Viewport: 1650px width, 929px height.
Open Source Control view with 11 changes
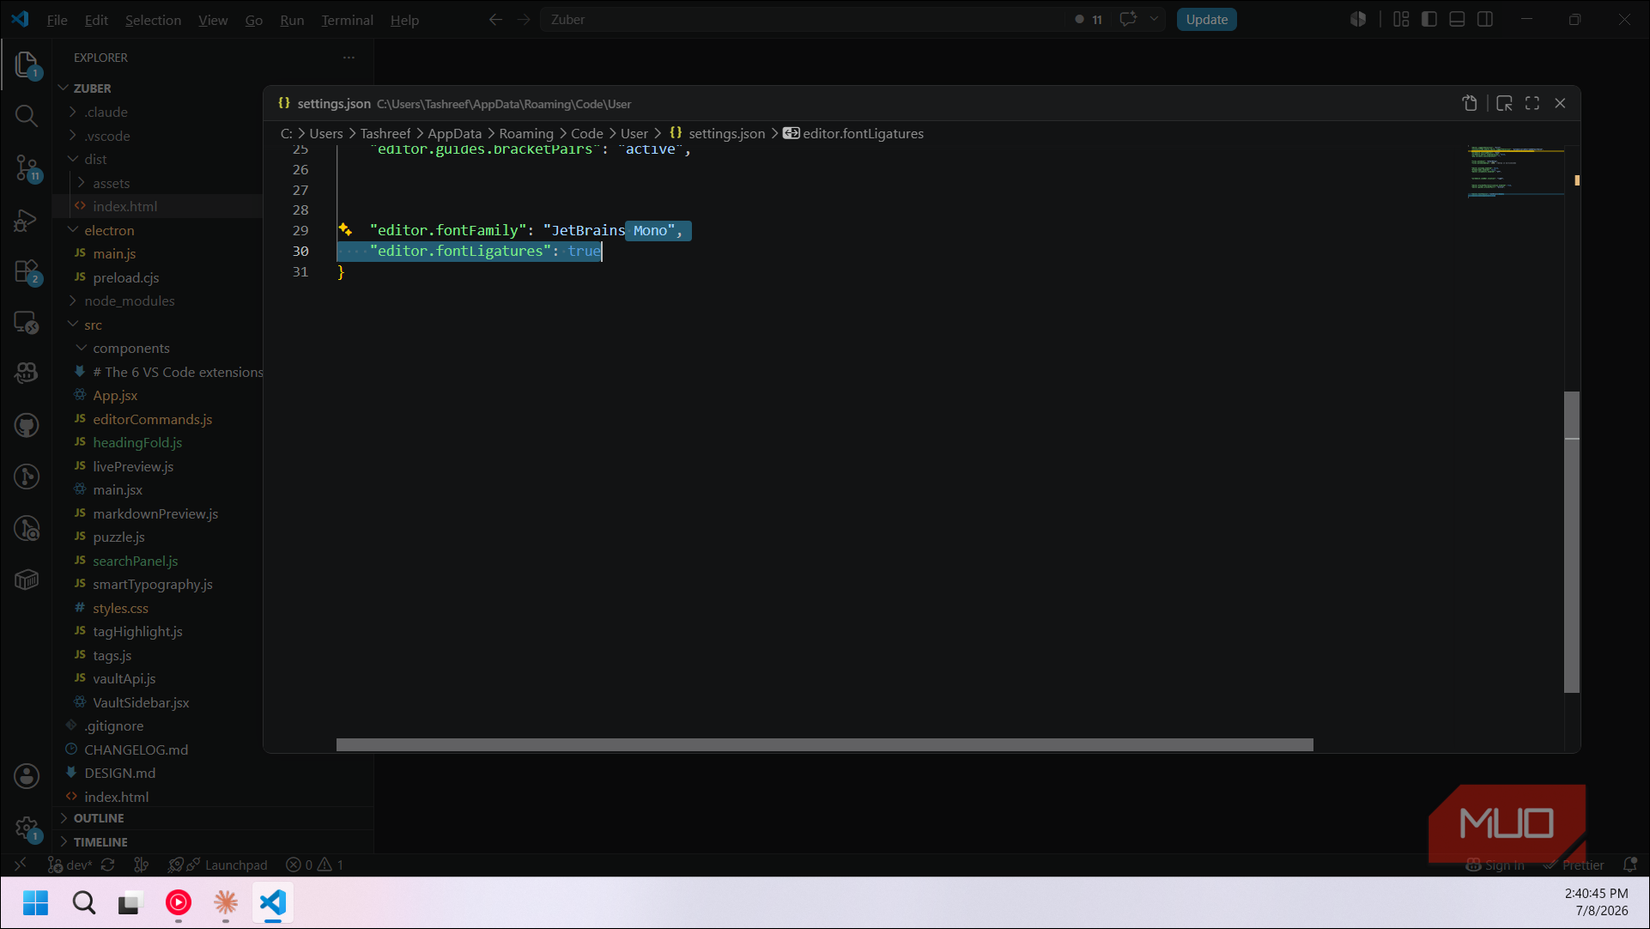tap(27, 168)
